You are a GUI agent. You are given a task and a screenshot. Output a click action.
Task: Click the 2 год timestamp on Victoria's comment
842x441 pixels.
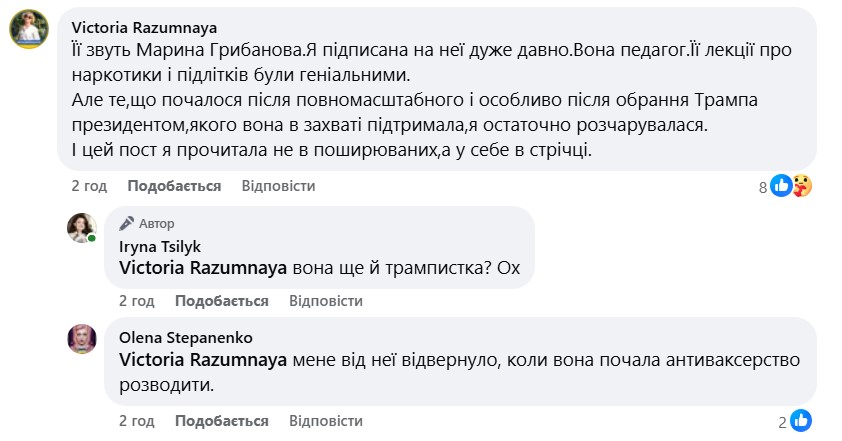tap(89, 186)
